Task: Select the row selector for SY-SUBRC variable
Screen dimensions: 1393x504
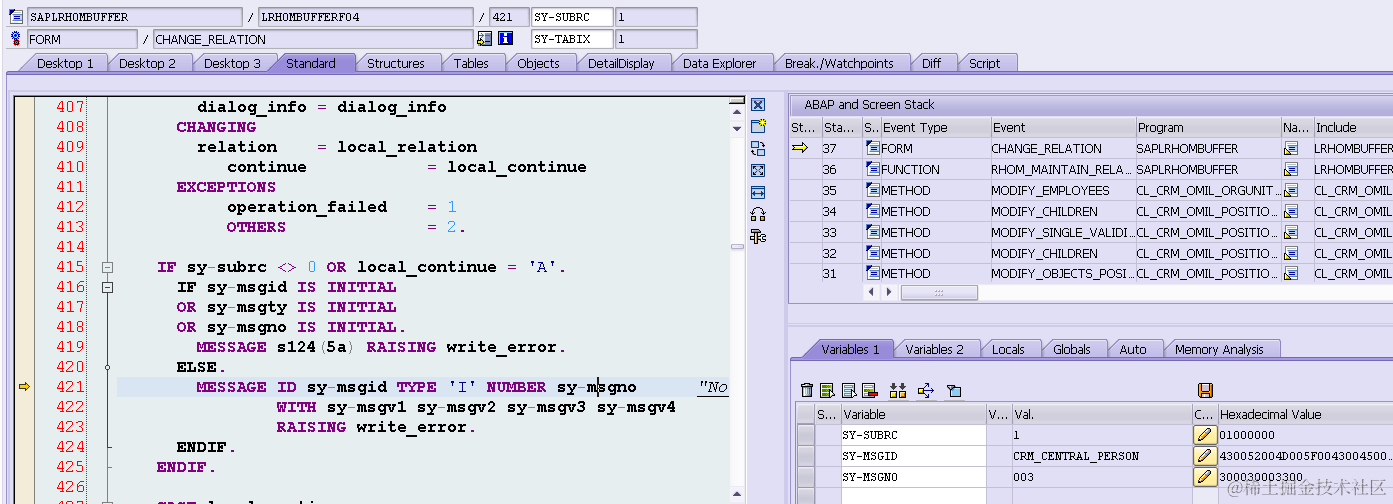Action: pyautogui.click(x=805, y=435)
